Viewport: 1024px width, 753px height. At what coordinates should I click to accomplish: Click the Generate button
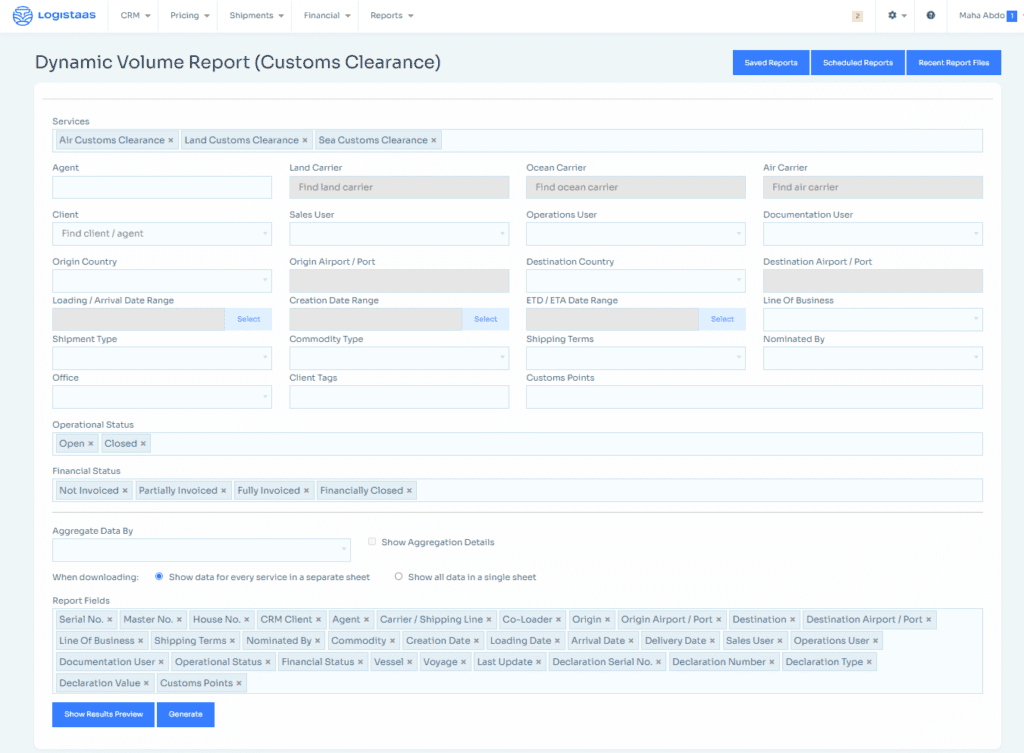[x=185, y=714]
